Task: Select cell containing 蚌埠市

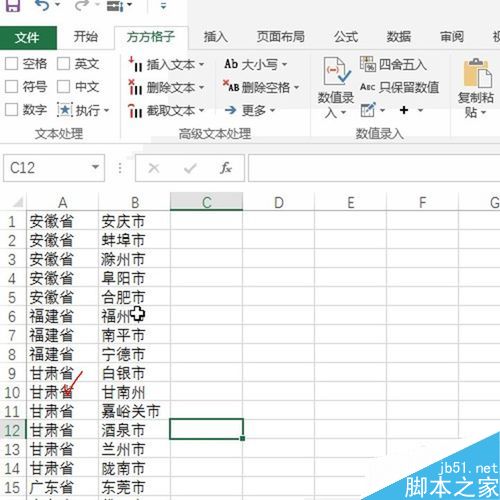Action: pyautogui.click(x=135, y=240)
